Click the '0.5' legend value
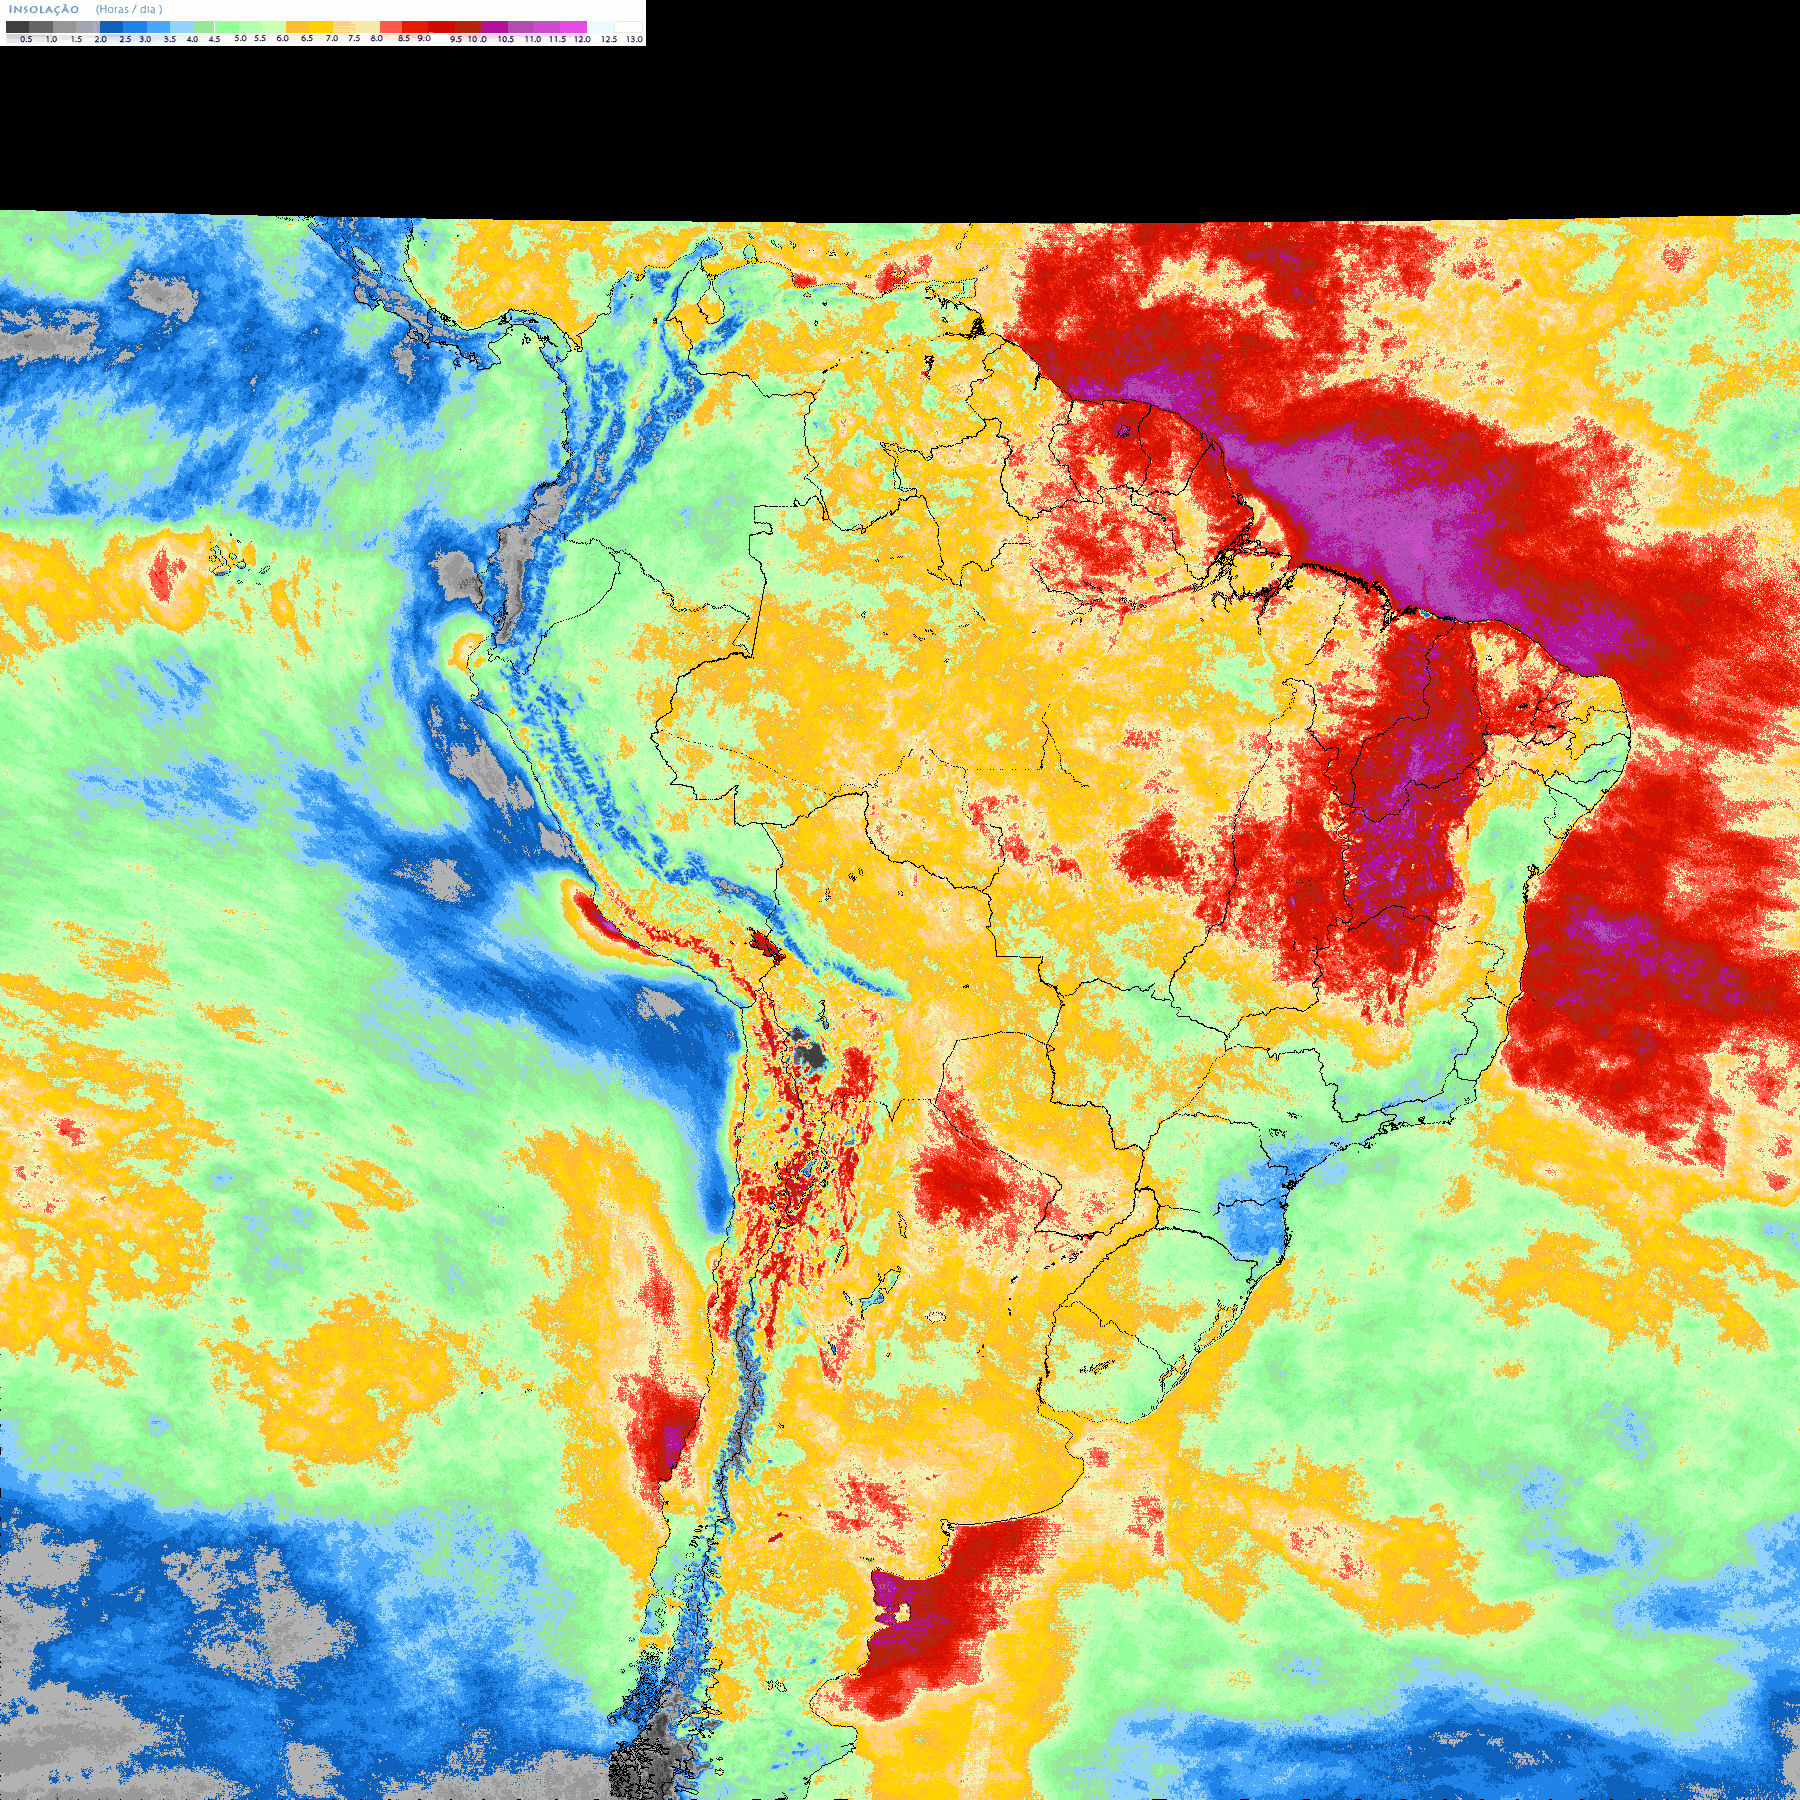1800x1800 pixels. [26, 39]
